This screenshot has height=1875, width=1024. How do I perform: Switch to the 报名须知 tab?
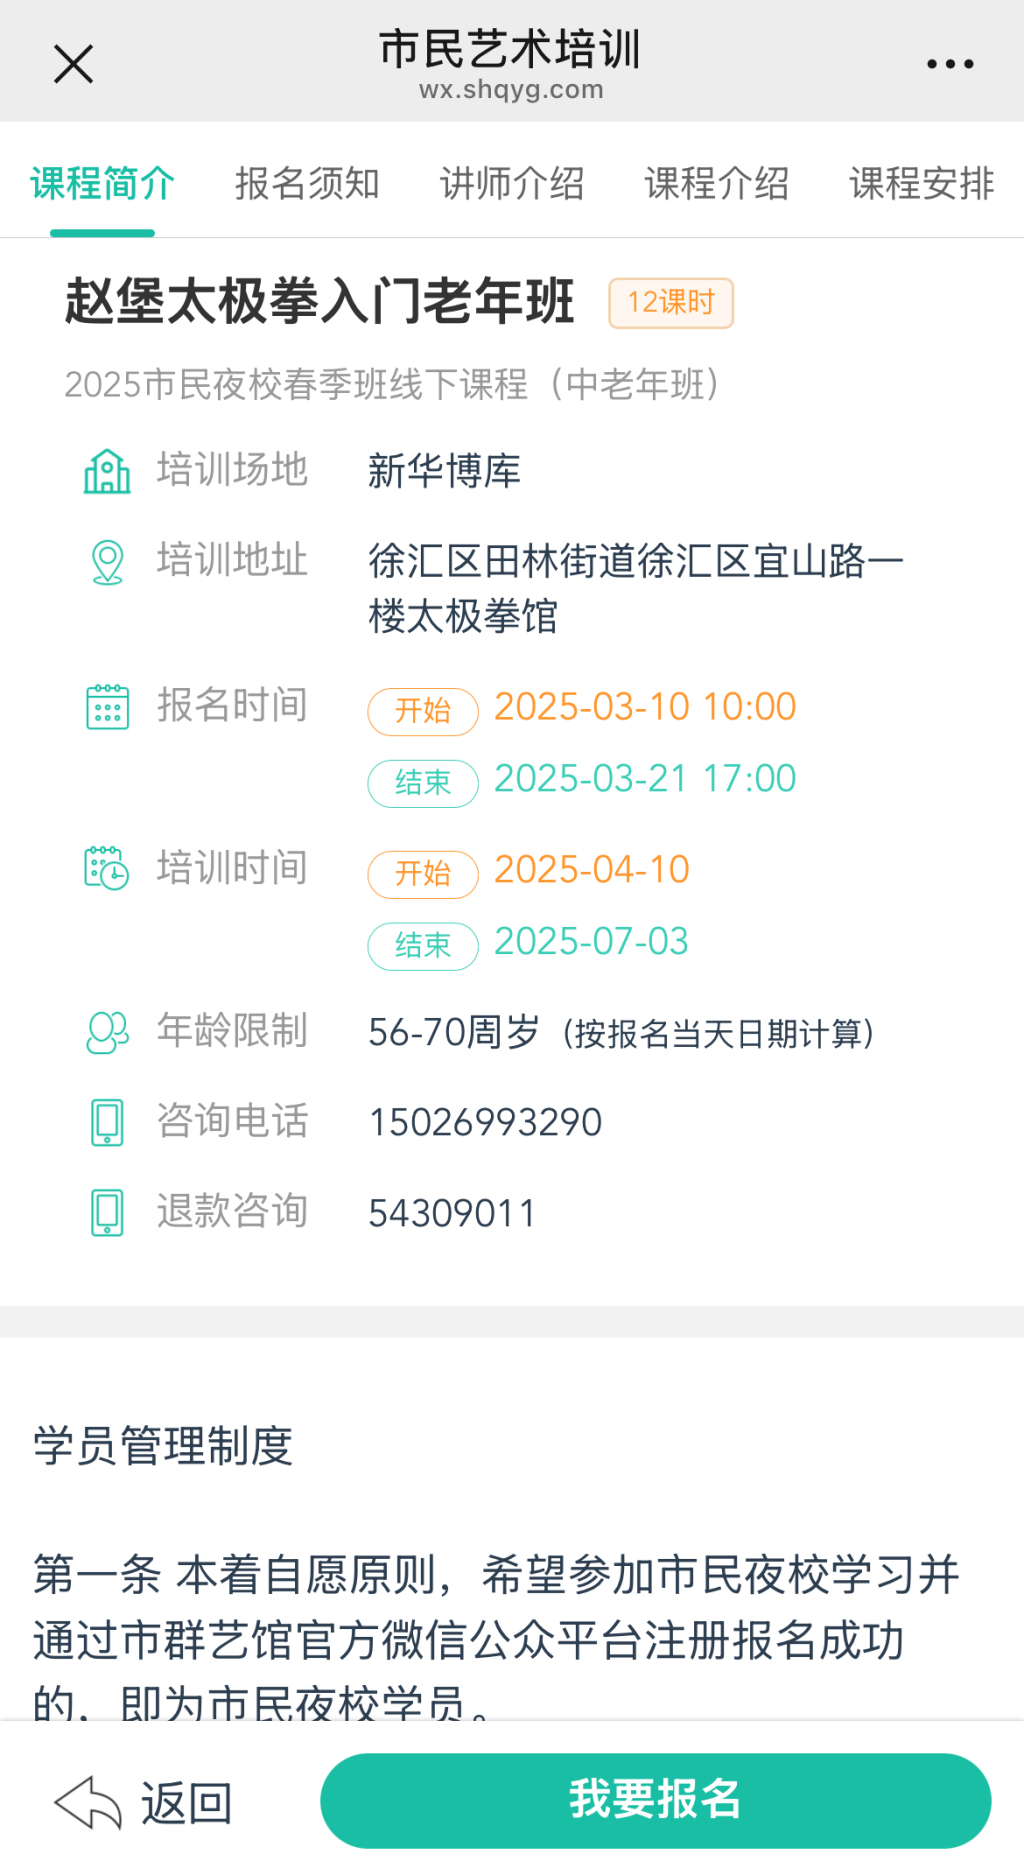307,184
